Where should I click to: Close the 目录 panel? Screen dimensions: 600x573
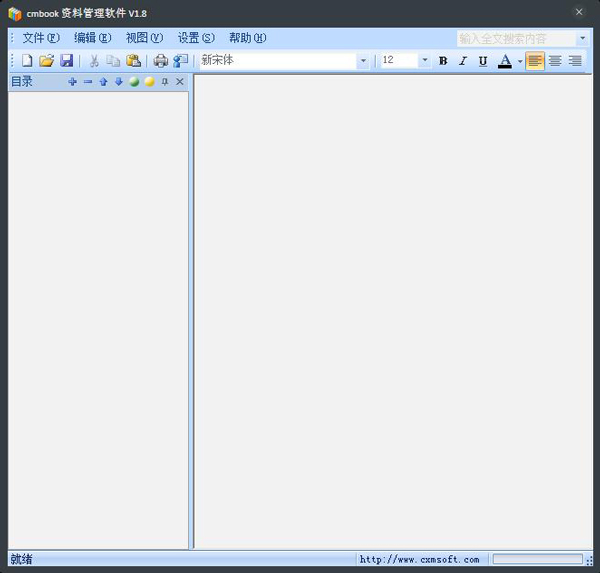point(180,82)
